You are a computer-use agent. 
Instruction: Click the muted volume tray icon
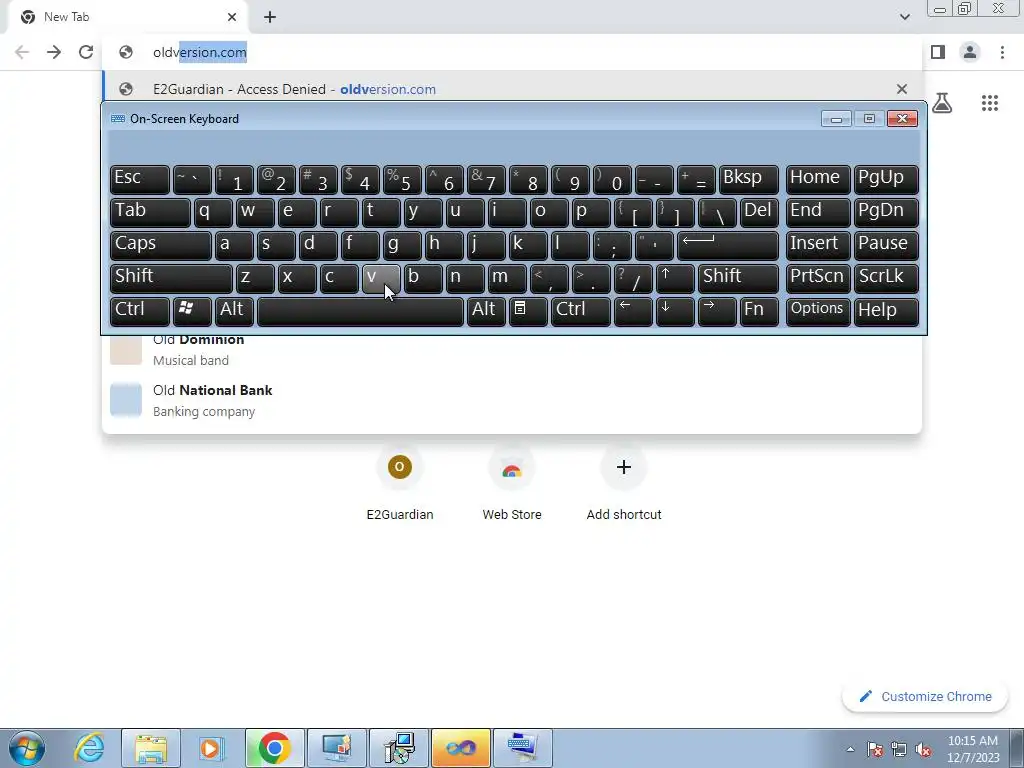coord(923,750)
